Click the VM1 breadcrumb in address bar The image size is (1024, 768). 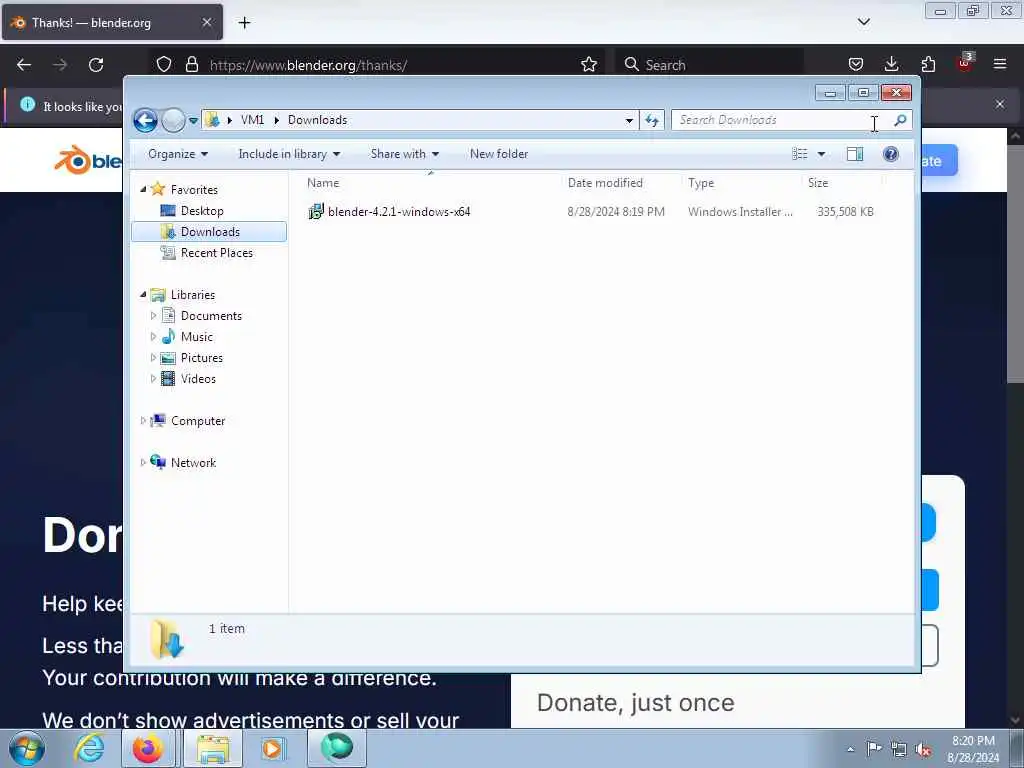click(252, 120)
